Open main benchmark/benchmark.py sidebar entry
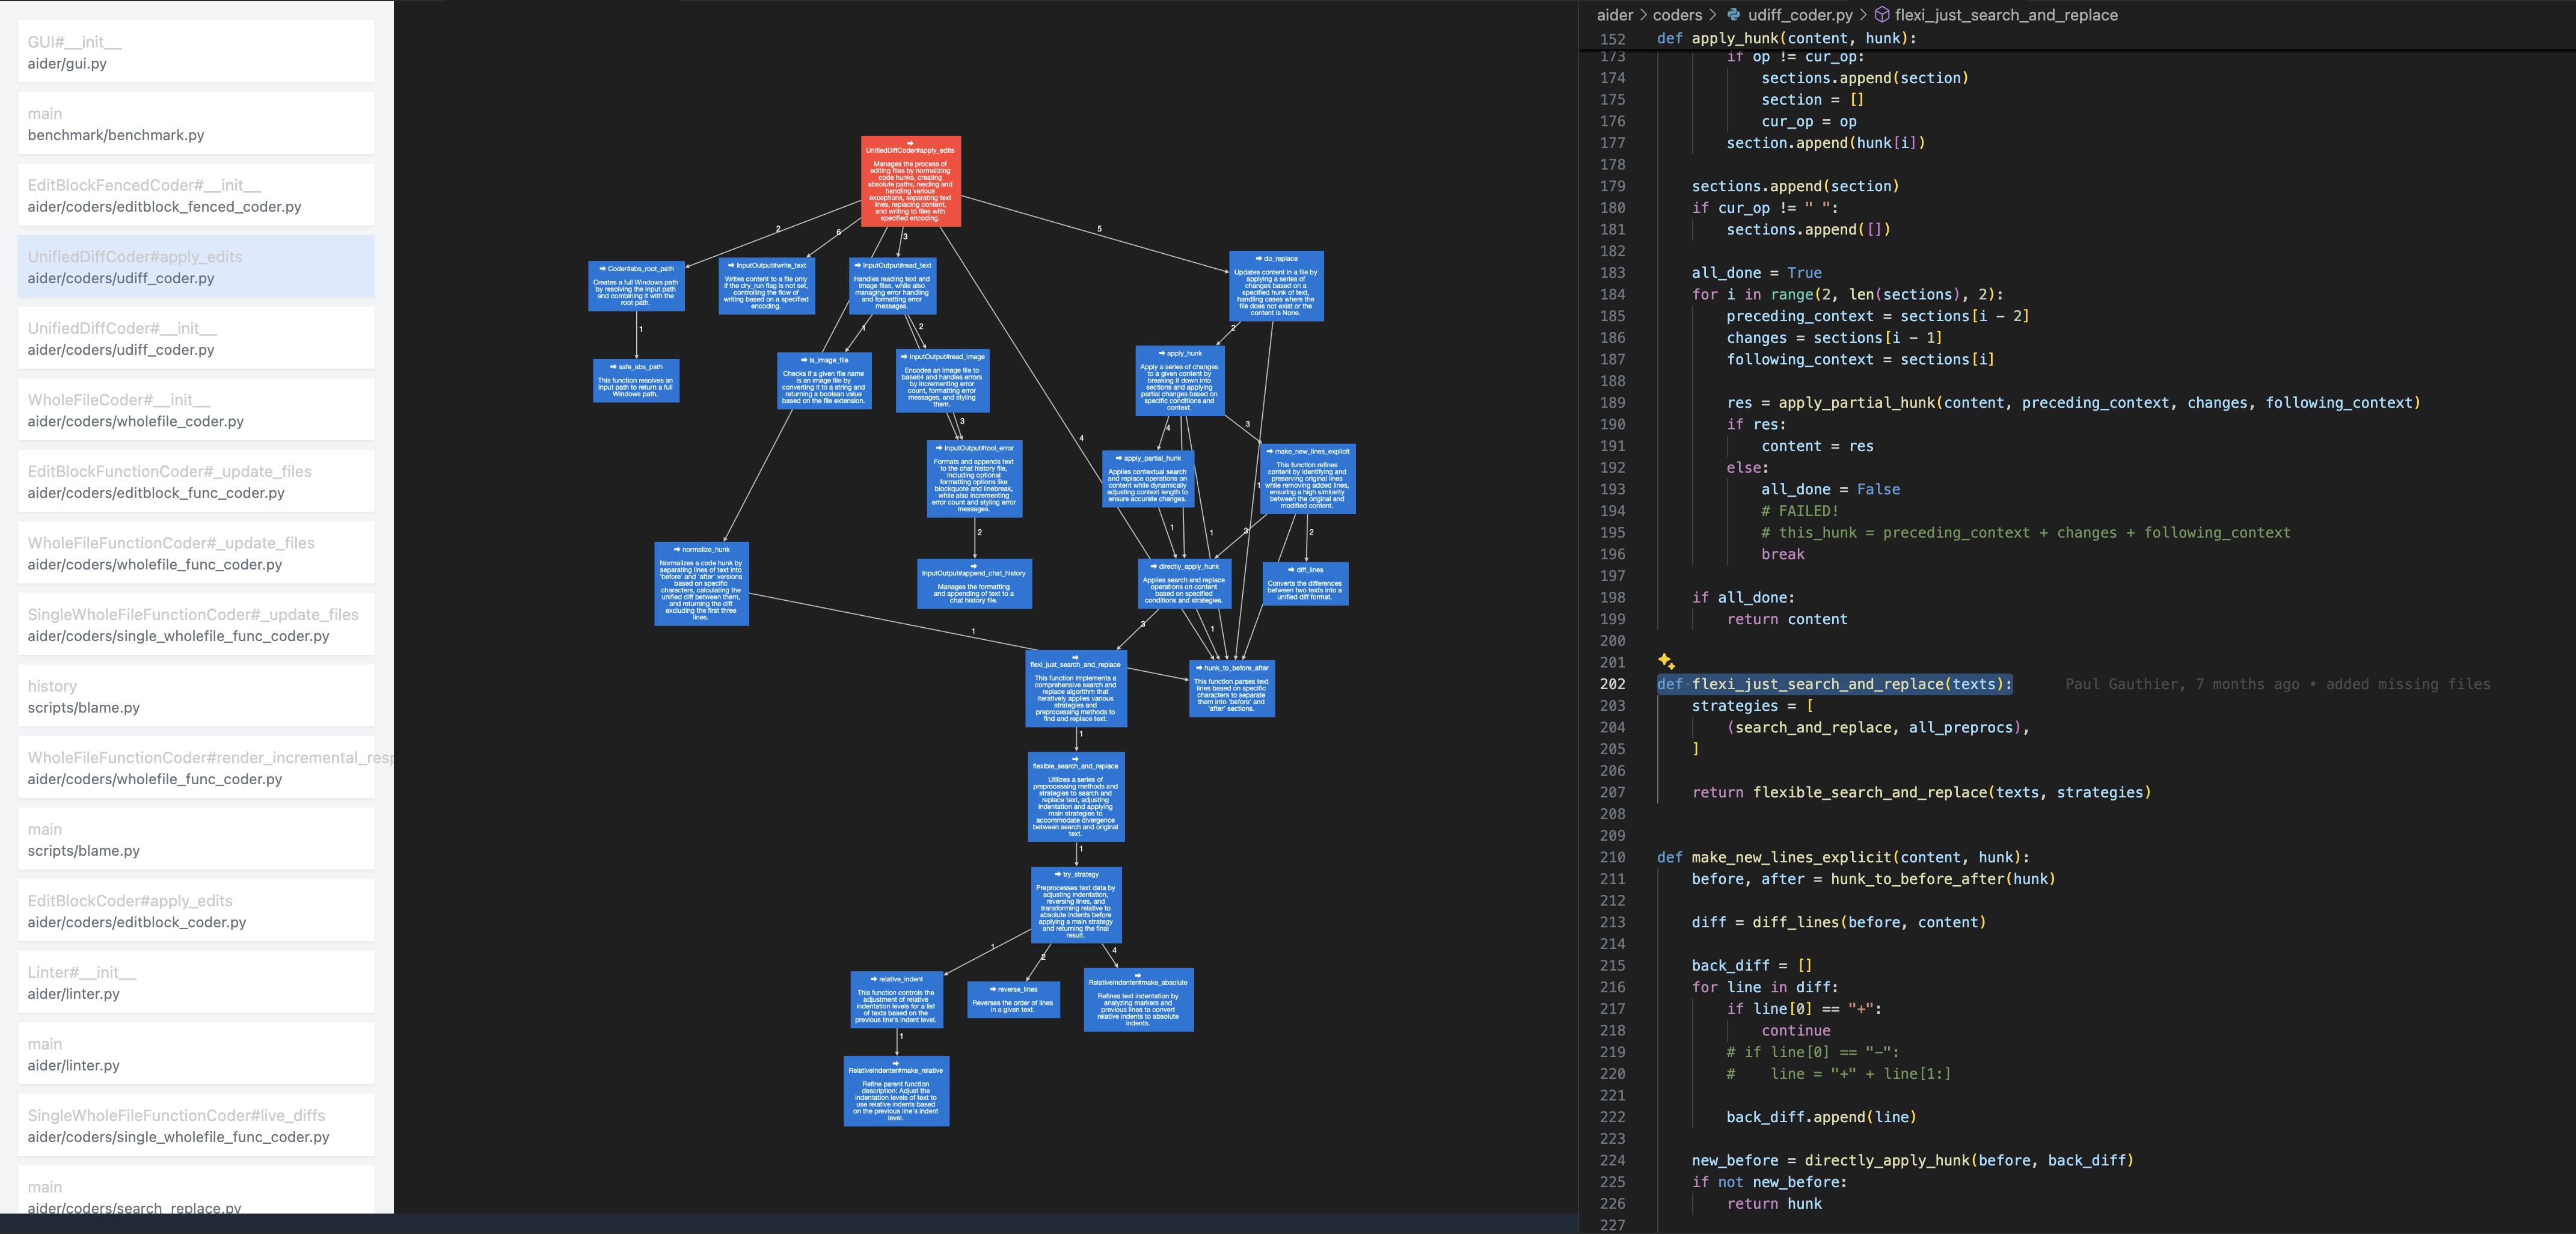 (196, 124)
